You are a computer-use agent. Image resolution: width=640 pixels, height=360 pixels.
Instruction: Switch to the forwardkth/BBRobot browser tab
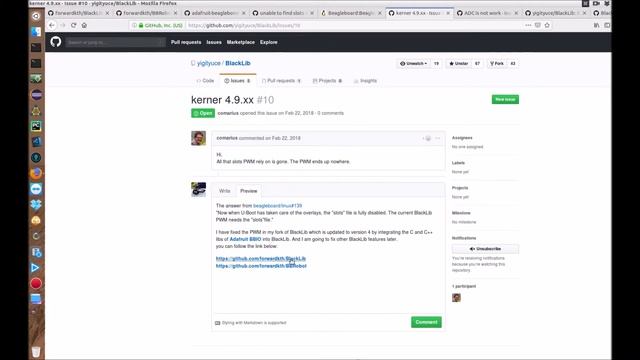point(147,13)
